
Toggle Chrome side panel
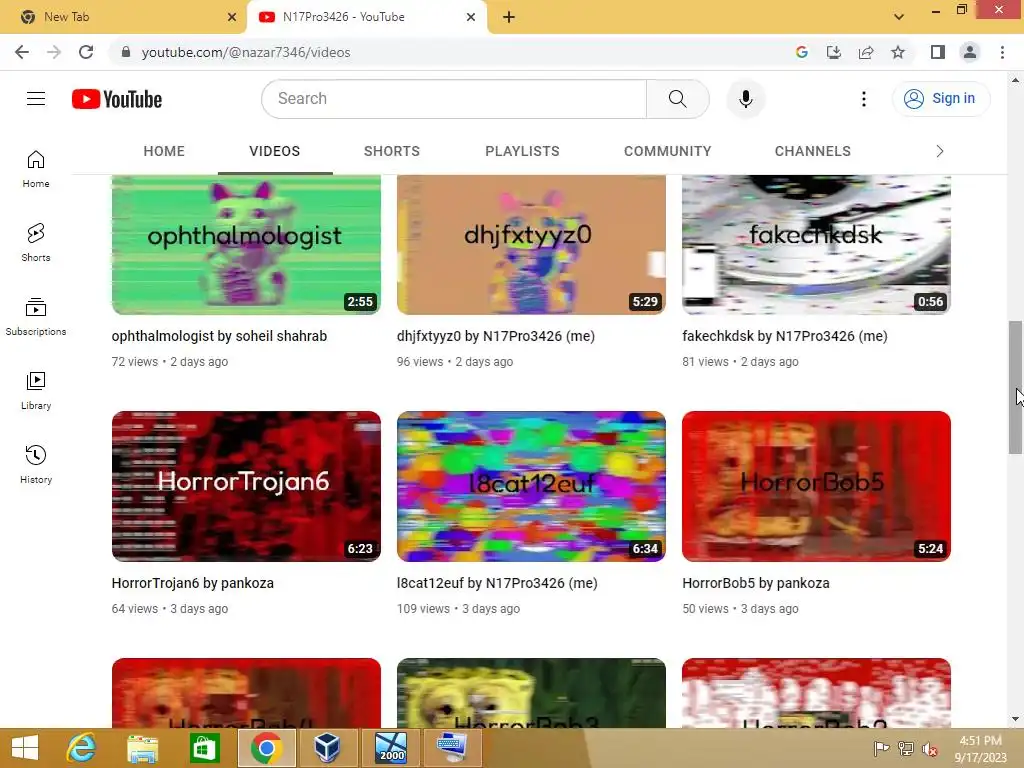938,52
